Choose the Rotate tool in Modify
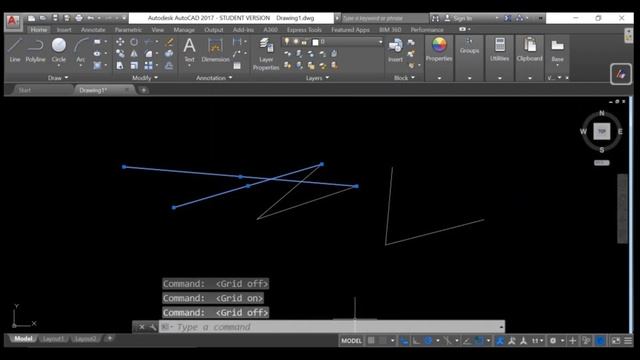 (x=134, y=42)
